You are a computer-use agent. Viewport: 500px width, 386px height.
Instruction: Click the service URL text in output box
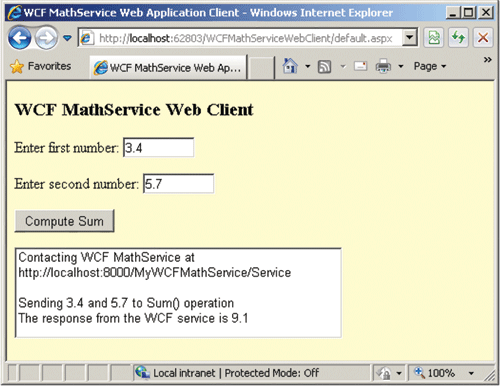click(155, 273)
